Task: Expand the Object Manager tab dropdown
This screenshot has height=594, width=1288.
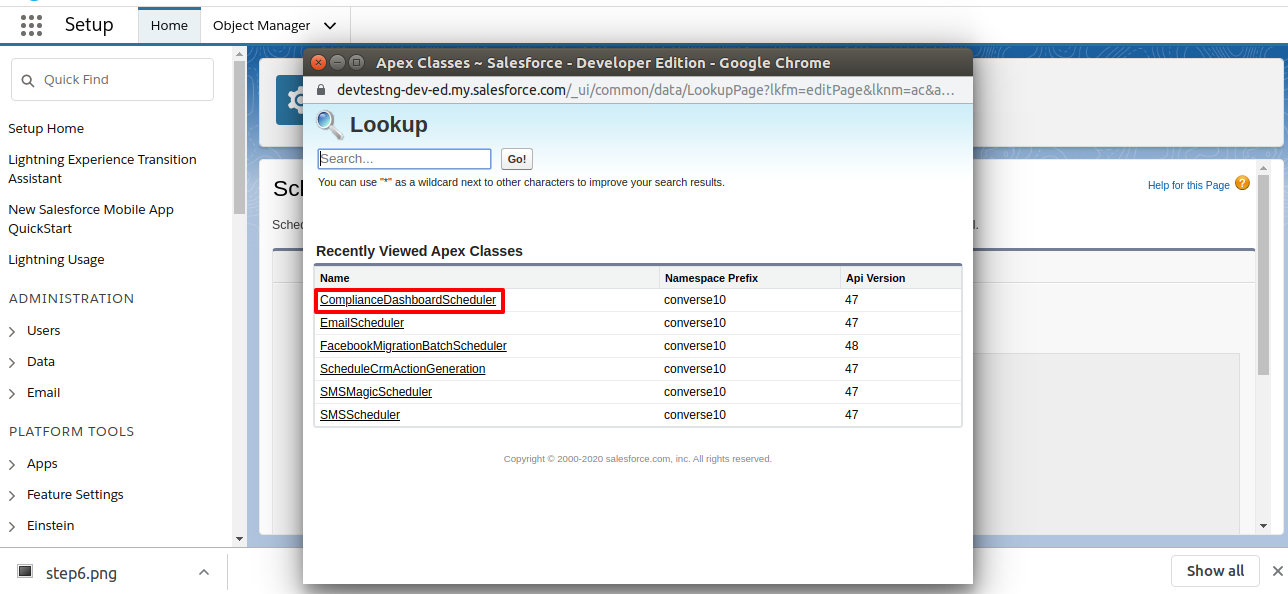Action: pyautogui.click(x=331, y=26)
